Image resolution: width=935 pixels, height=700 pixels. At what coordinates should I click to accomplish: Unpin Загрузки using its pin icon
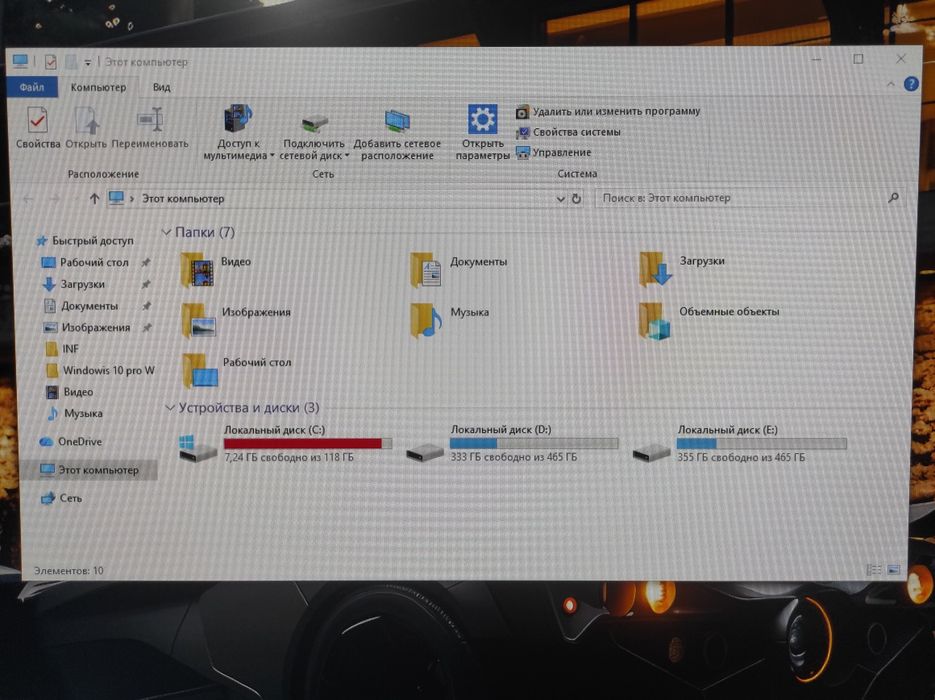(145, 284)
